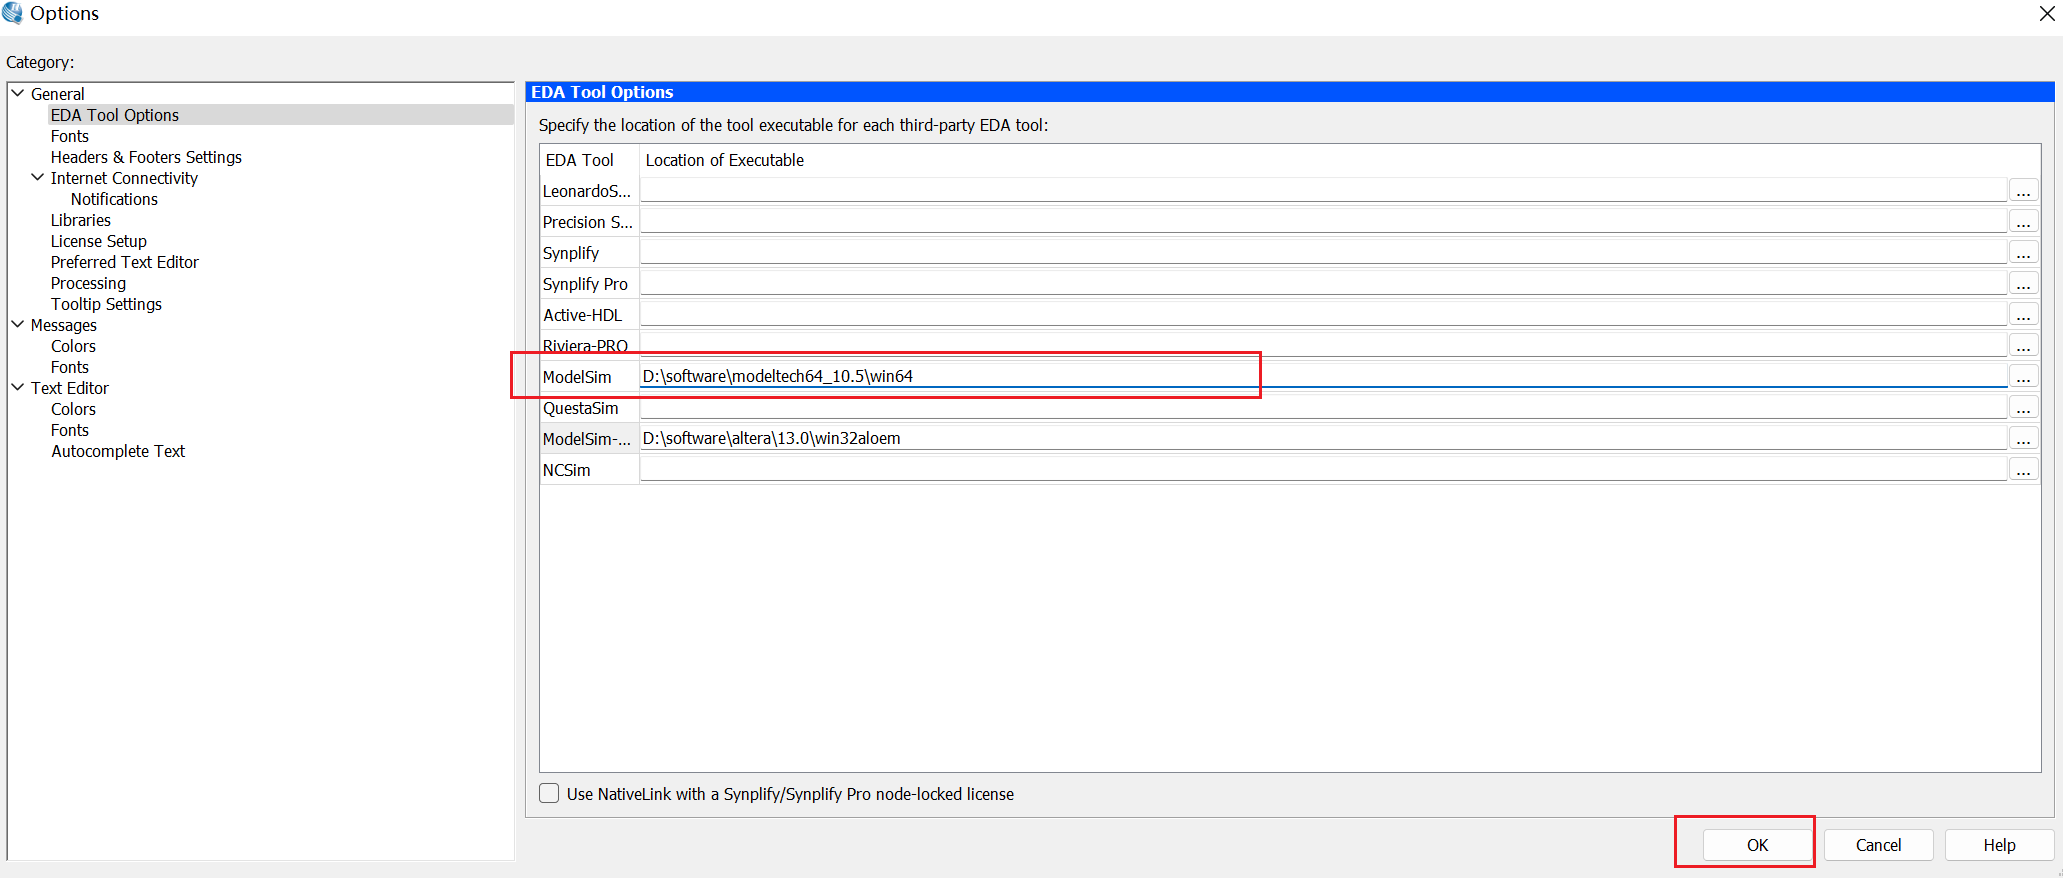Edit the Active-HDL location field

tap(1323, 314)
